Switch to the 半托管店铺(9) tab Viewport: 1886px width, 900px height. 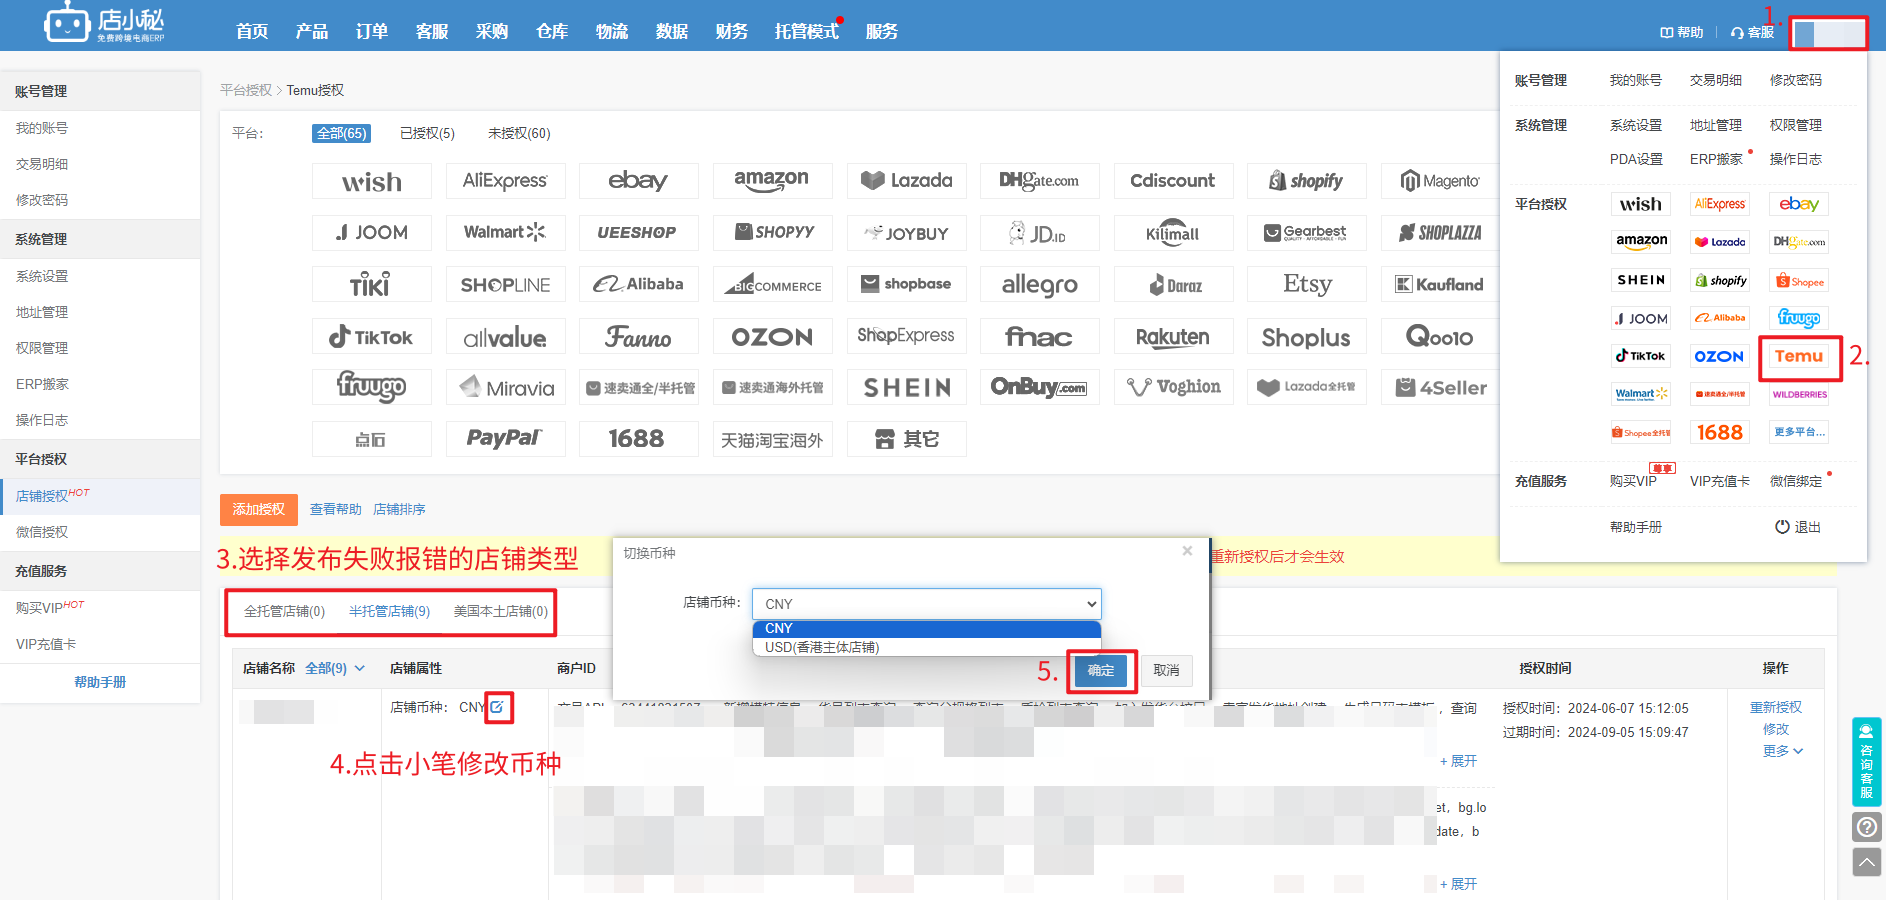[389, 611]
